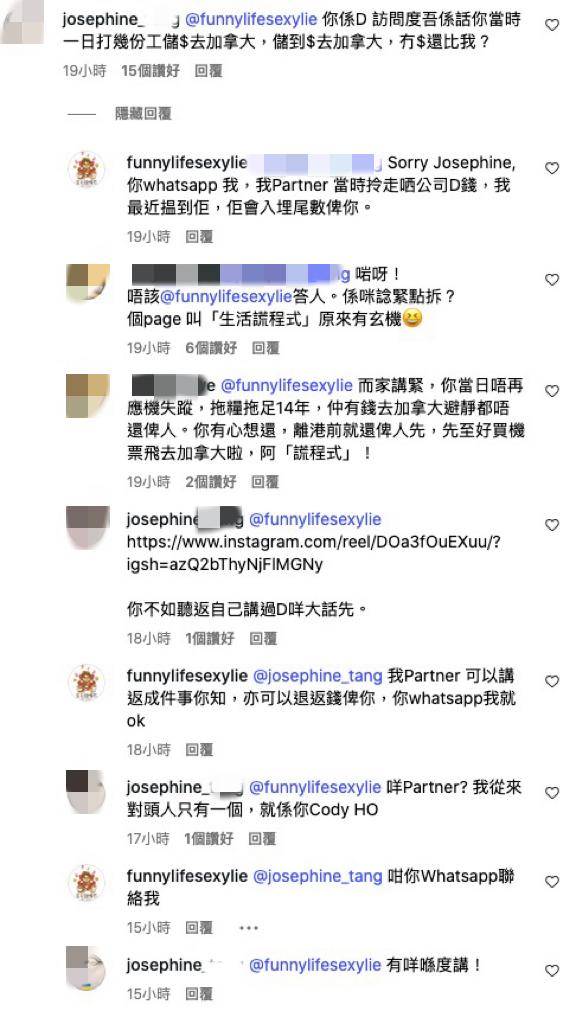The image size is (570, 1024).
Task: Like the last comment 有咩喺度講
Action: [x=552, y=970]
